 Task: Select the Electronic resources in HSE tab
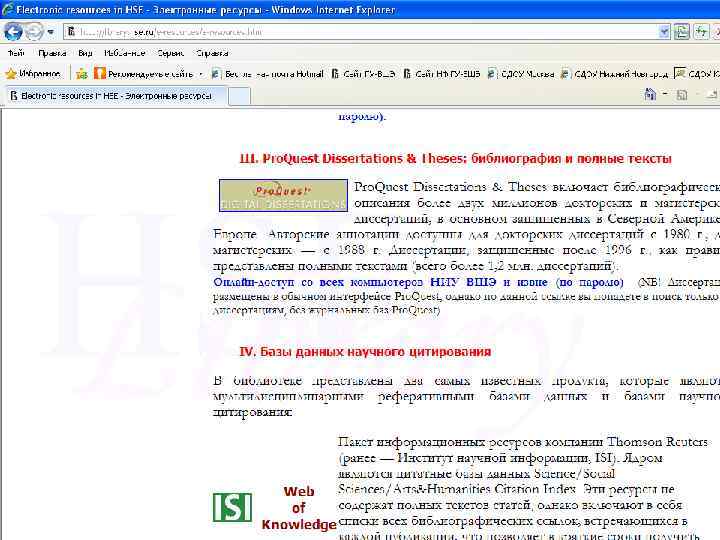116,96
